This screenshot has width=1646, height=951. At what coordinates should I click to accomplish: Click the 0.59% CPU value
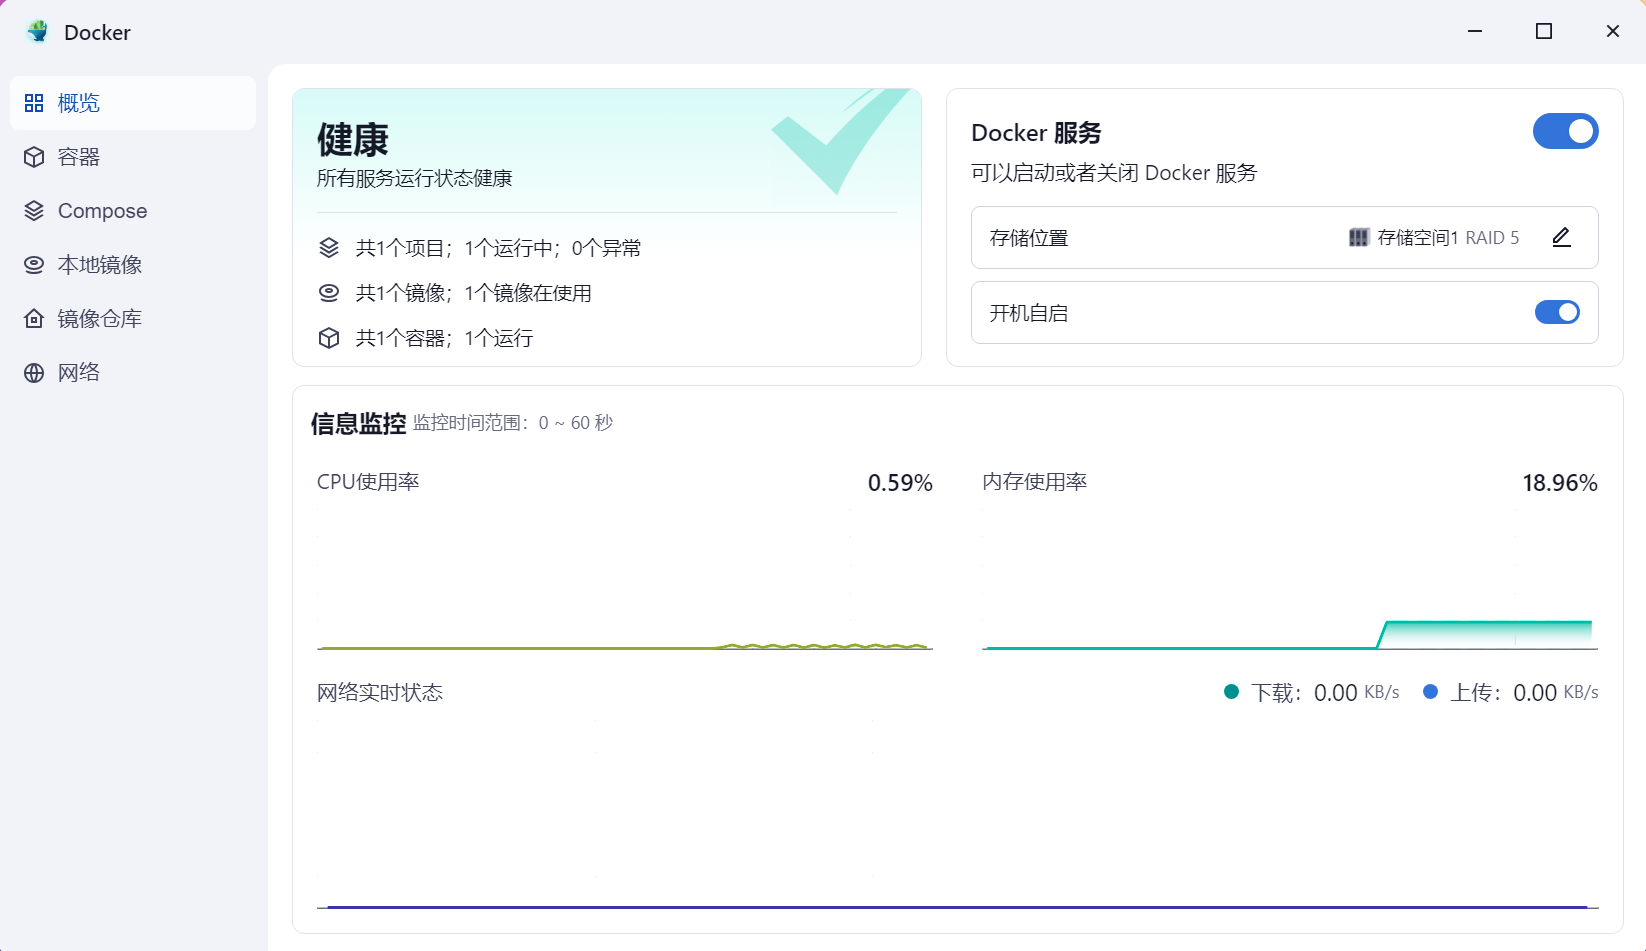pyautogui.click(x=900, y=483)
